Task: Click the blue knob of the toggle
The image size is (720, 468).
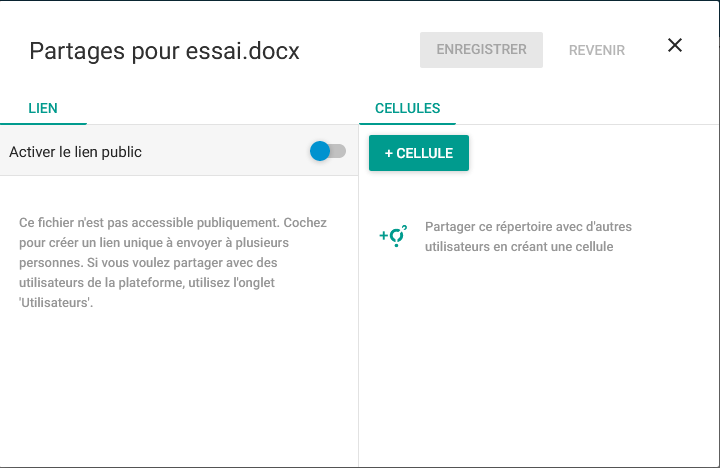Action: coord(320,151)
